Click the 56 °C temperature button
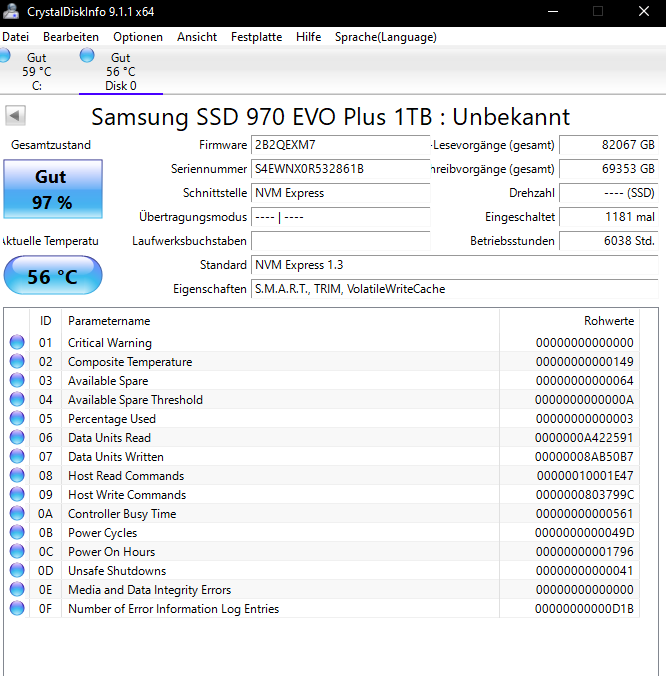 tap(53, 275)
